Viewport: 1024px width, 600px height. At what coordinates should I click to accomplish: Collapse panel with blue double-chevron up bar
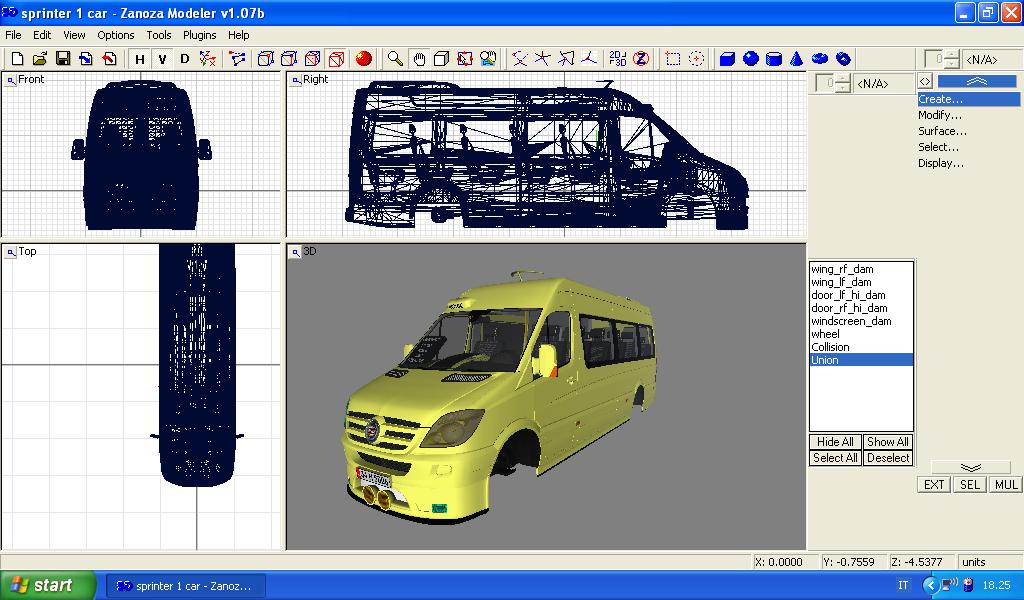[x=977, y=81]
